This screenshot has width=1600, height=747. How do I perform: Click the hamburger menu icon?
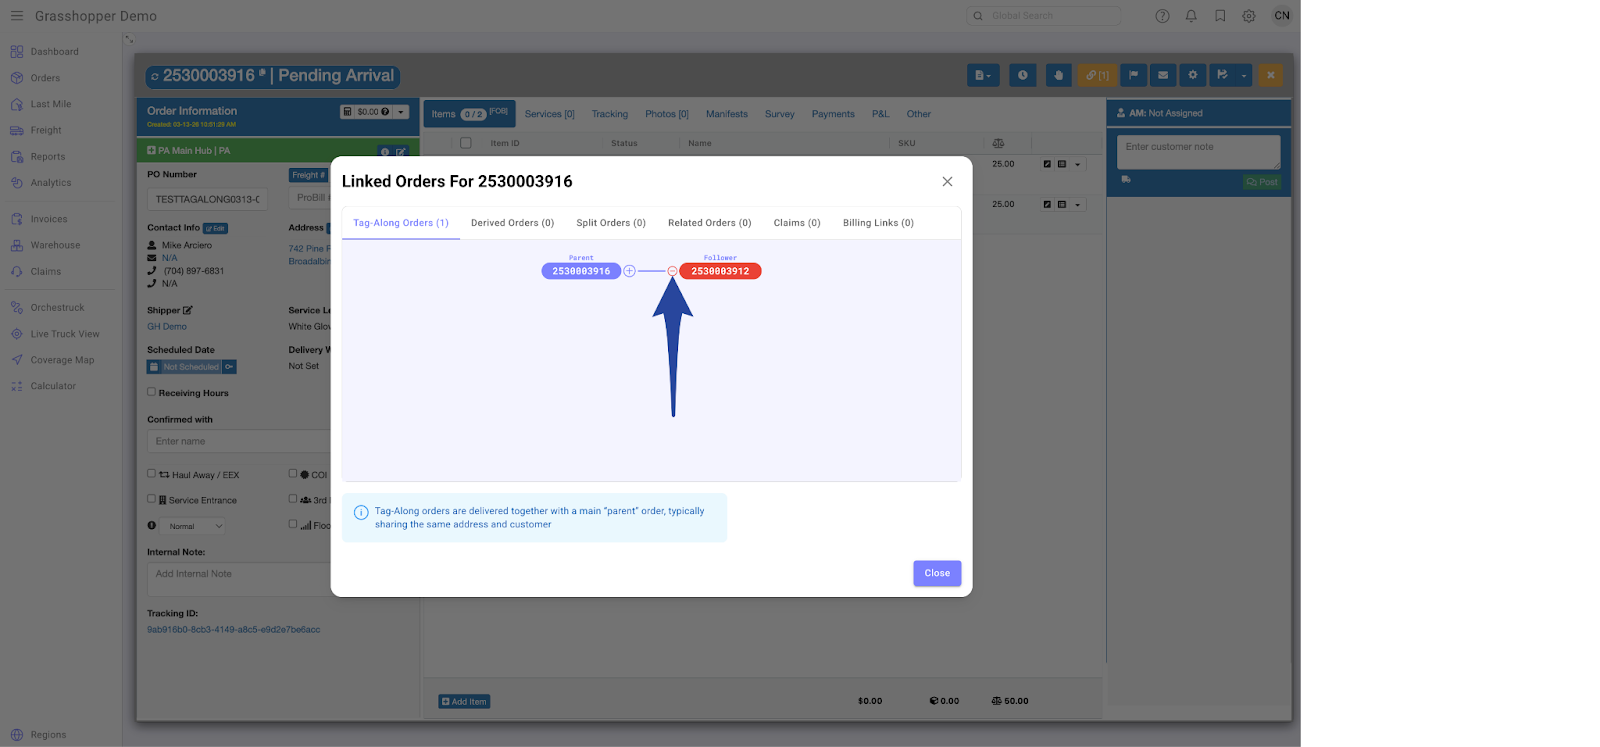click(16, 16)
